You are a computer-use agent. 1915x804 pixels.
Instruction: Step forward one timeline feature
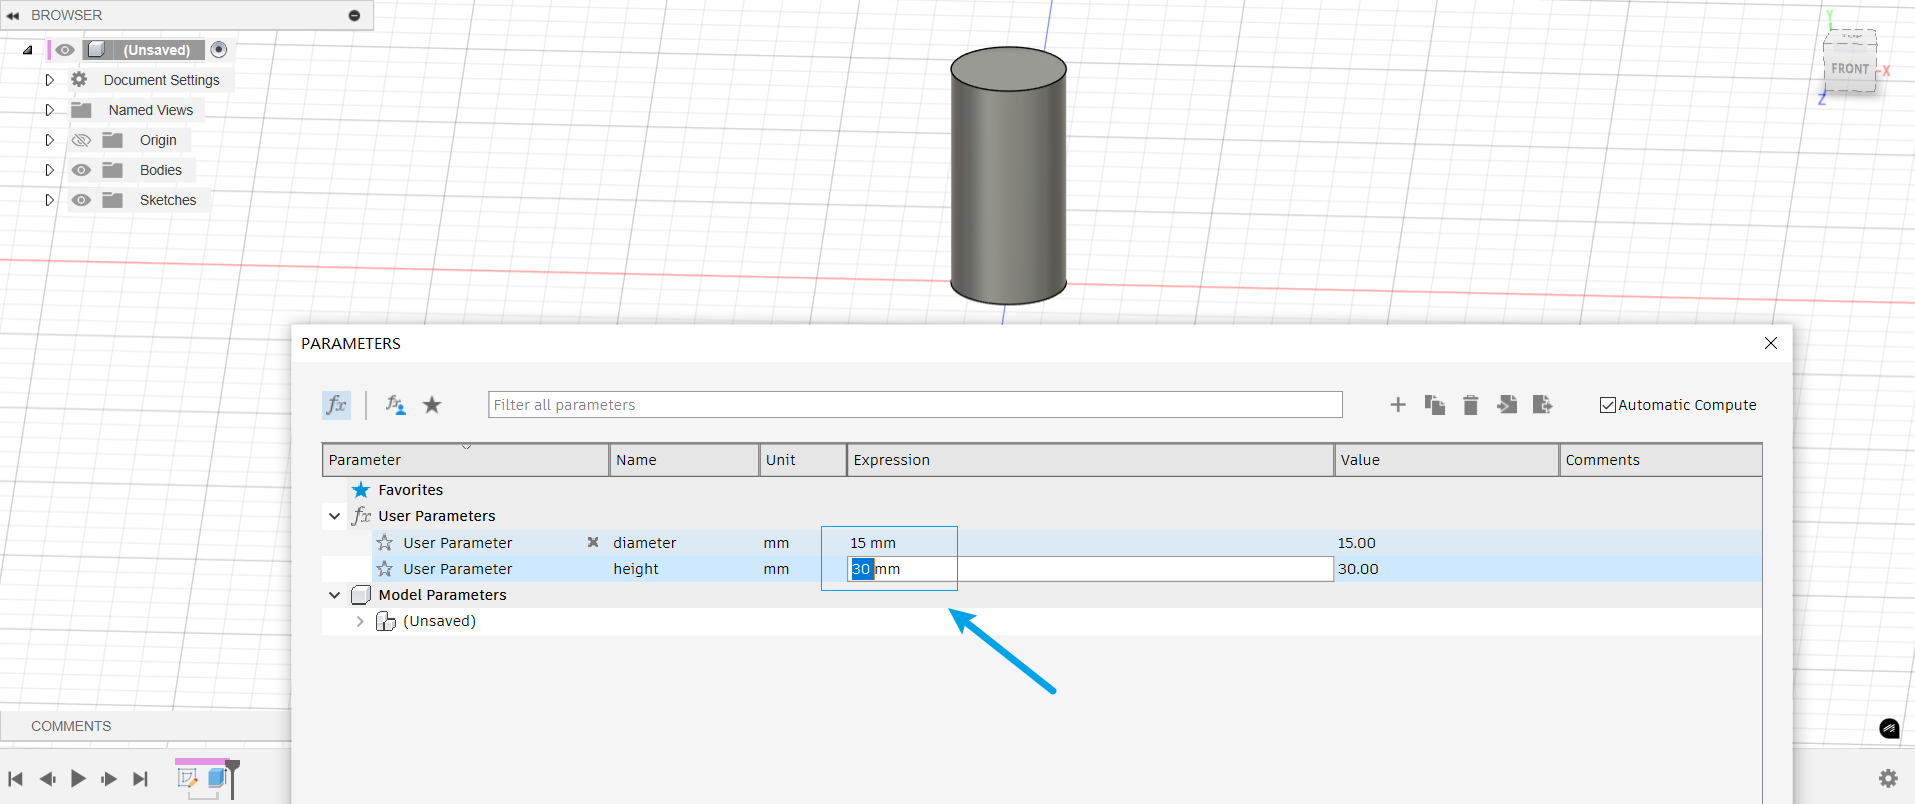click(109, 779)
